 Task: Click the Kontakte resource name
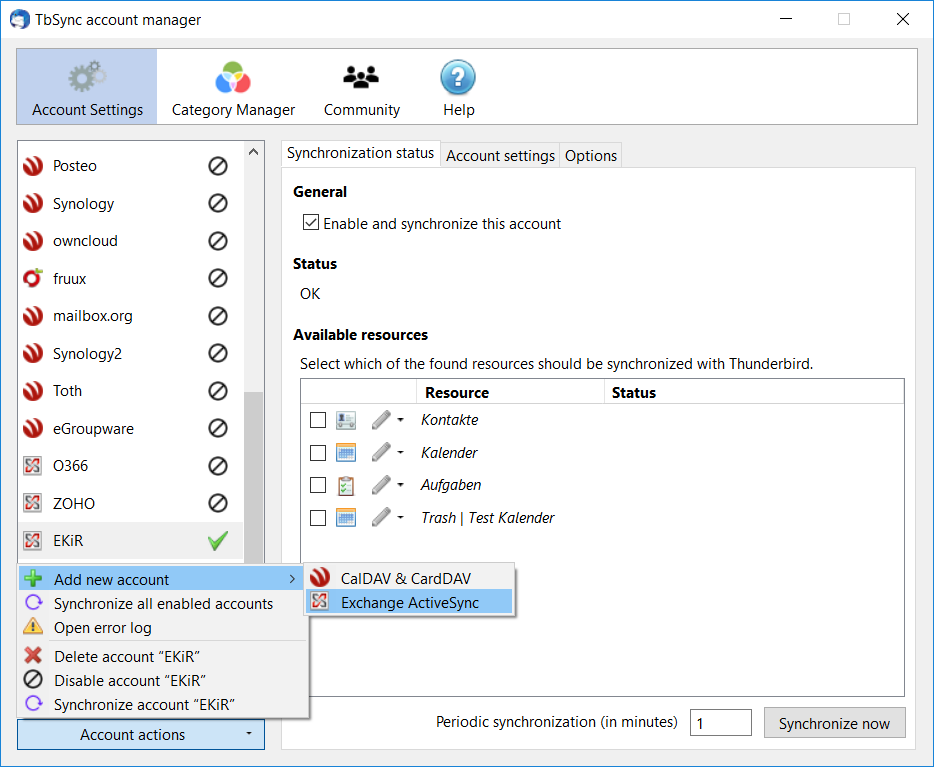[x=449, y=420]
